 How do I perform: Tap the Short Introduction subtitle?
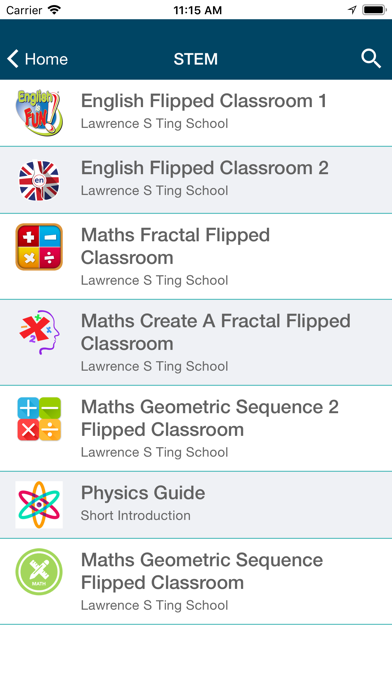pyautogui.click(x=135, y=515)
